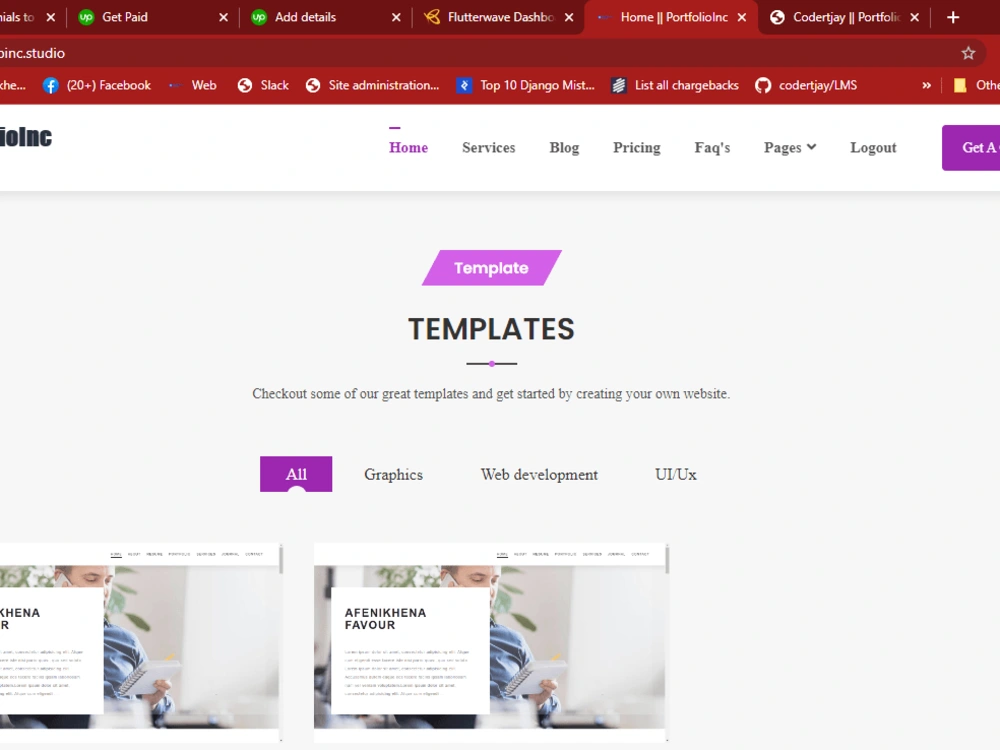This screenshot has width=1000, height=750.
Task: Open the Pricing page
Action: tap(636, 147)
